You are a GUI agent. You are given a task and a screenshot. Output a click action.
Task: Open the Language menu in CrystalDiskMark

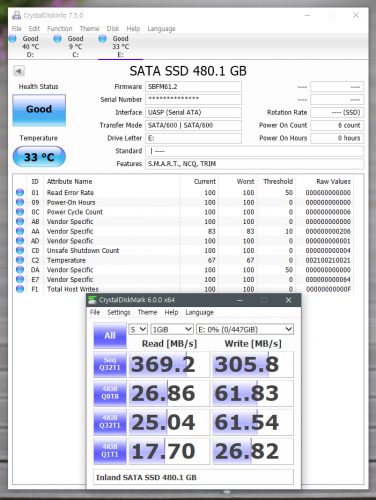pos(199,313)
